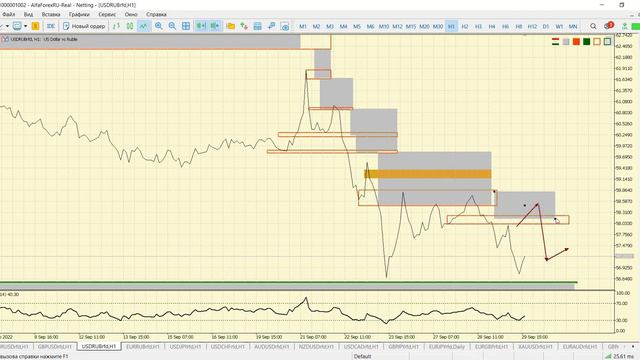Expand the chat icon dropdown arrow
This screenshot has width=640, height=360.
coord(25,26)
